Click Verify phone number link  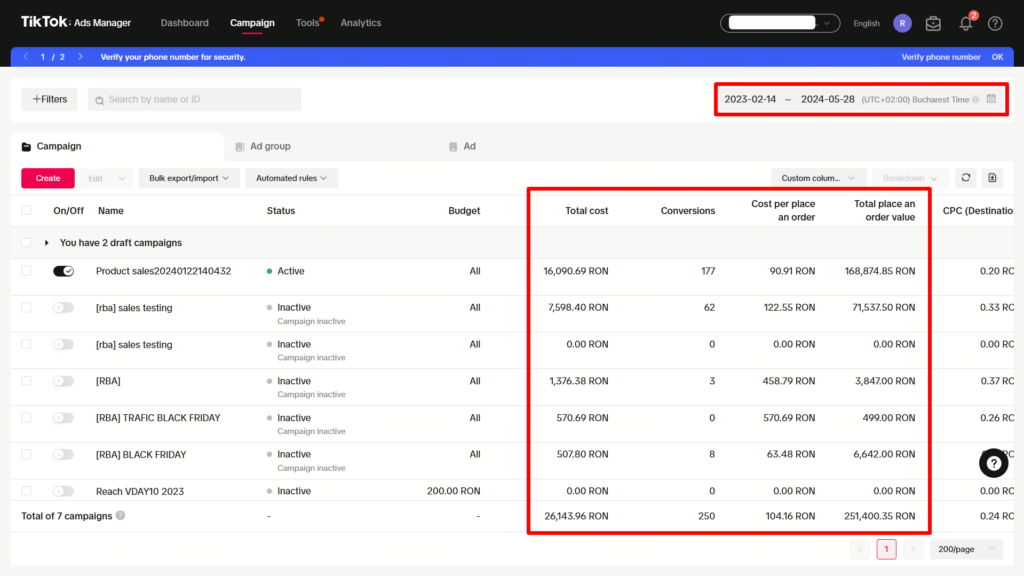click(x=941, y=57)
